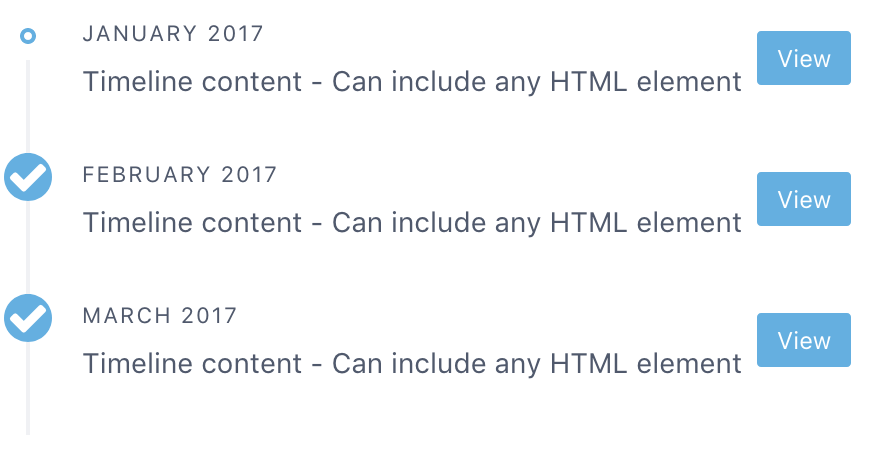Click the timeline content text under March 2017

(412, 364)
